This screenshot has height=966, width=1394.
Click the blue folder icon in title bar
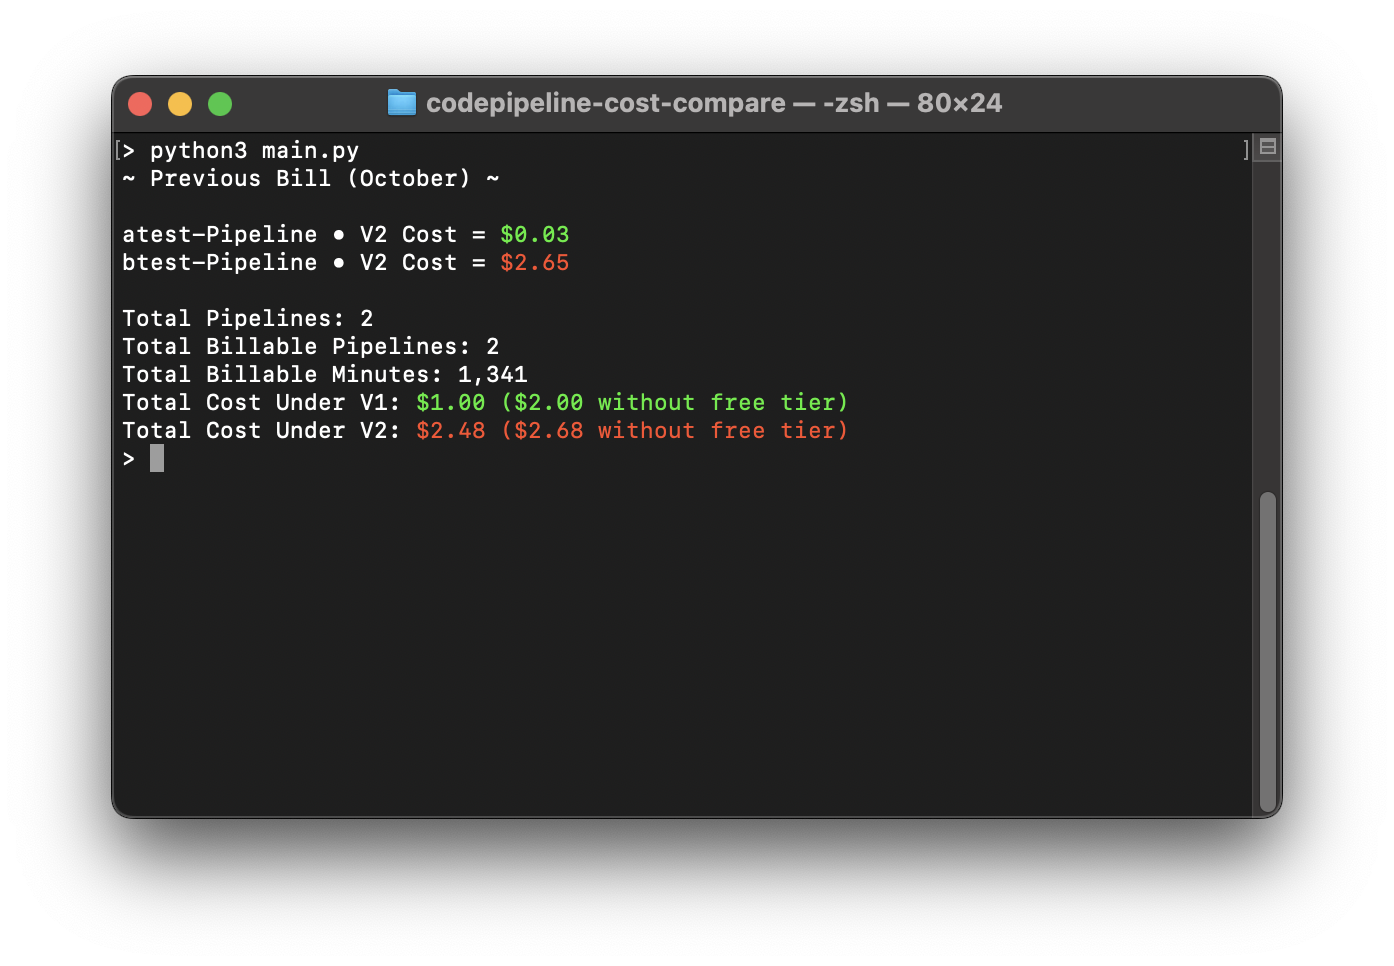point(401,103)
